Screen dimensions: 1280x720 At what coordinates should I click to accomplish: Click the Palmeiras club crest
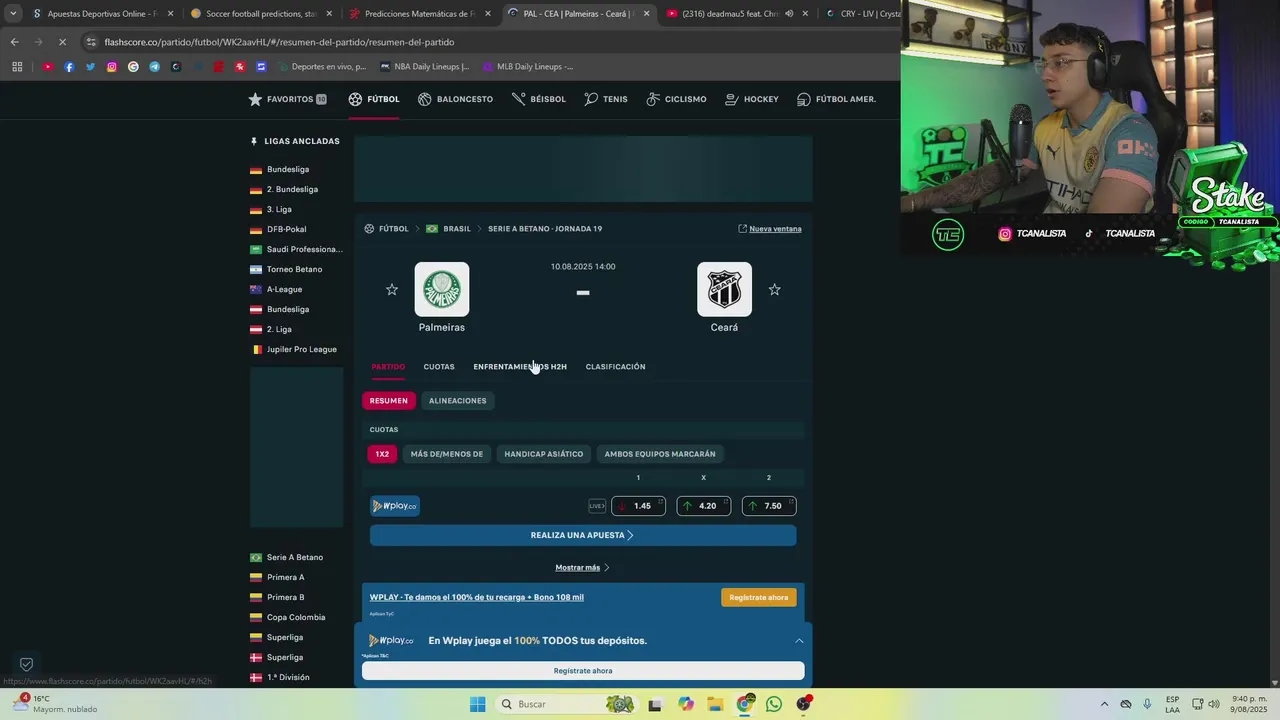pyautogui.click(x=442, y=289)
